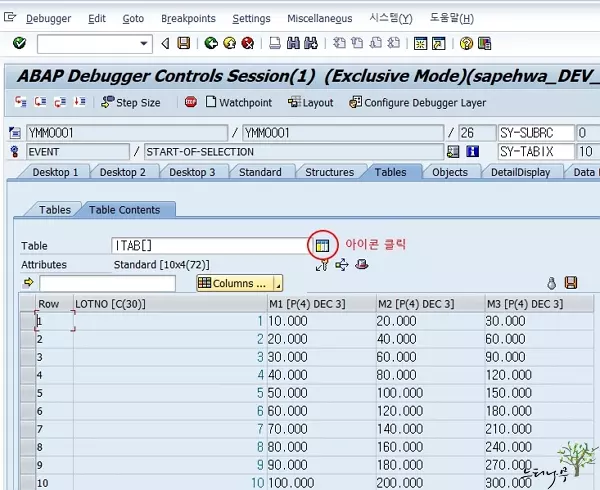Click the Previous Page icon
The image size is (600, 490).
pyautogui.click(x=357, y=43)
